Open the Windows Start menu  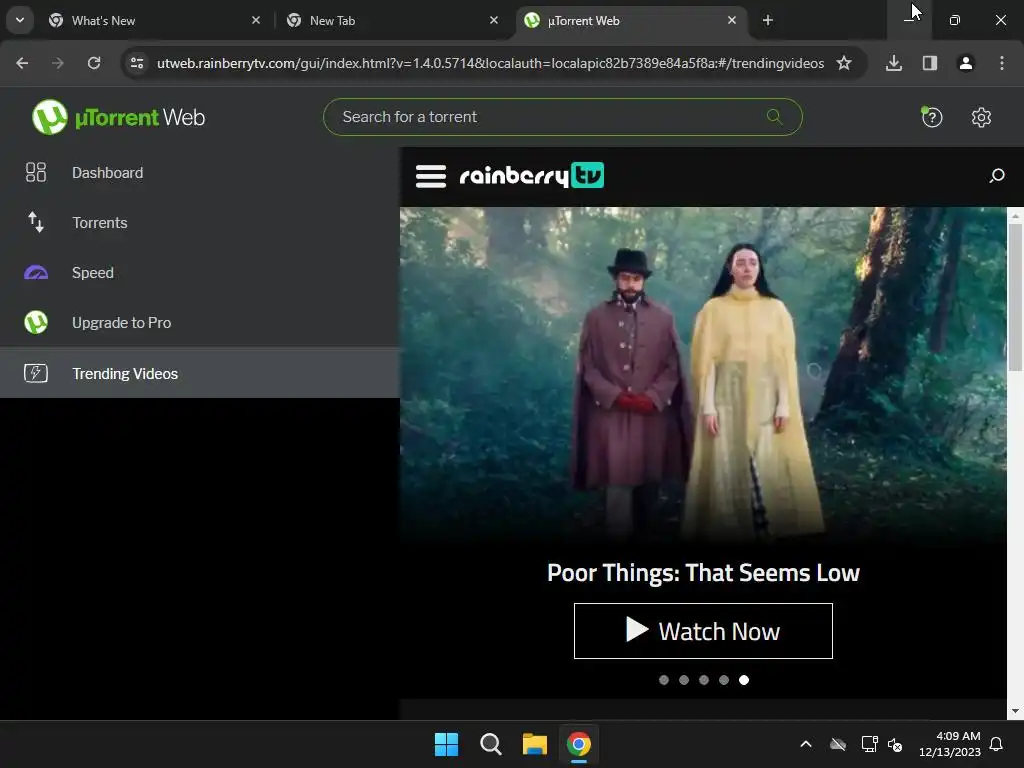(x=447, y=744)
